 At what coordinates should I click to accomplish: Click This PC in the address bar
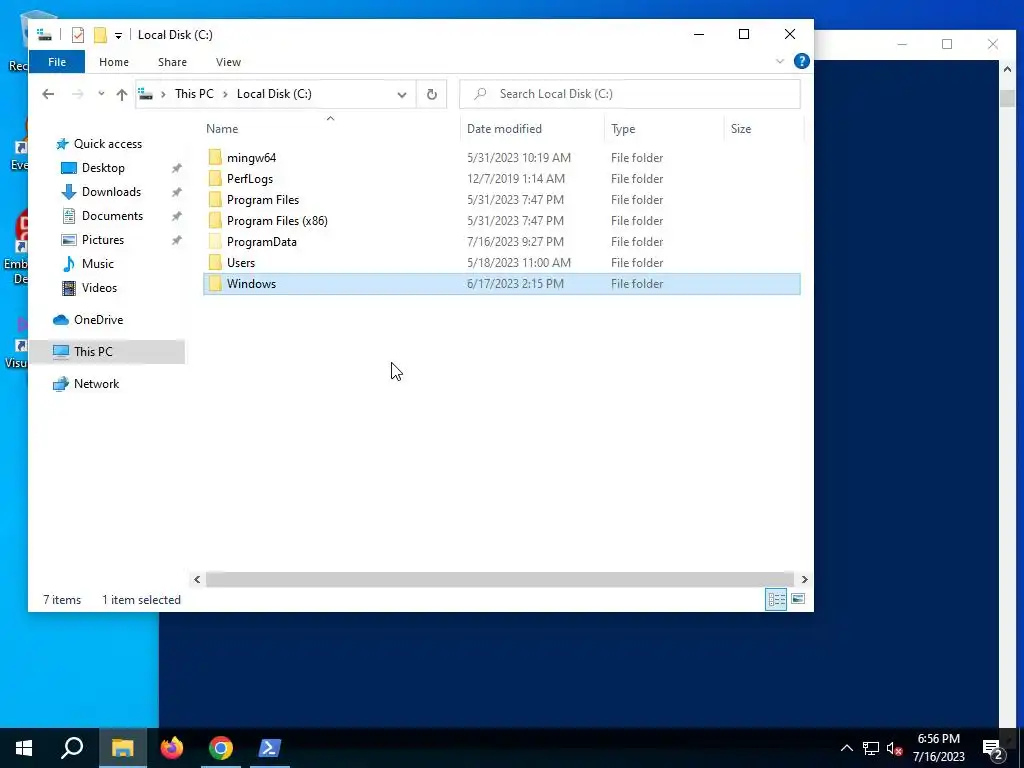pyautogui.click(x=194, y=94)
